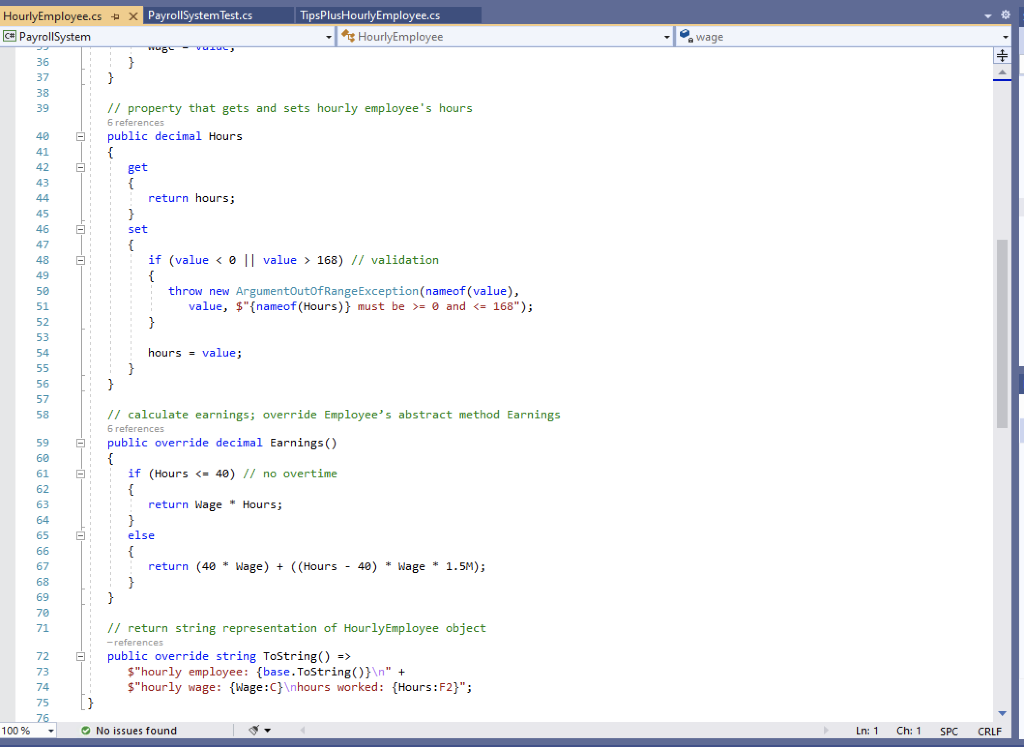
Task: Click the 'return hours;' statement
Action: point(191,198)
